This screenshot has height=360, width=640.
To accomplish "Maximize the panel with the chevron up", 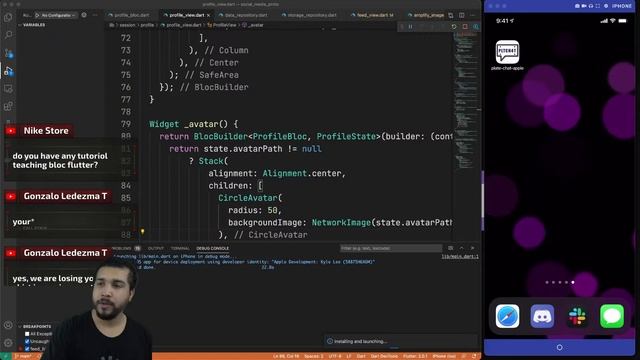I will coord(462,248).
